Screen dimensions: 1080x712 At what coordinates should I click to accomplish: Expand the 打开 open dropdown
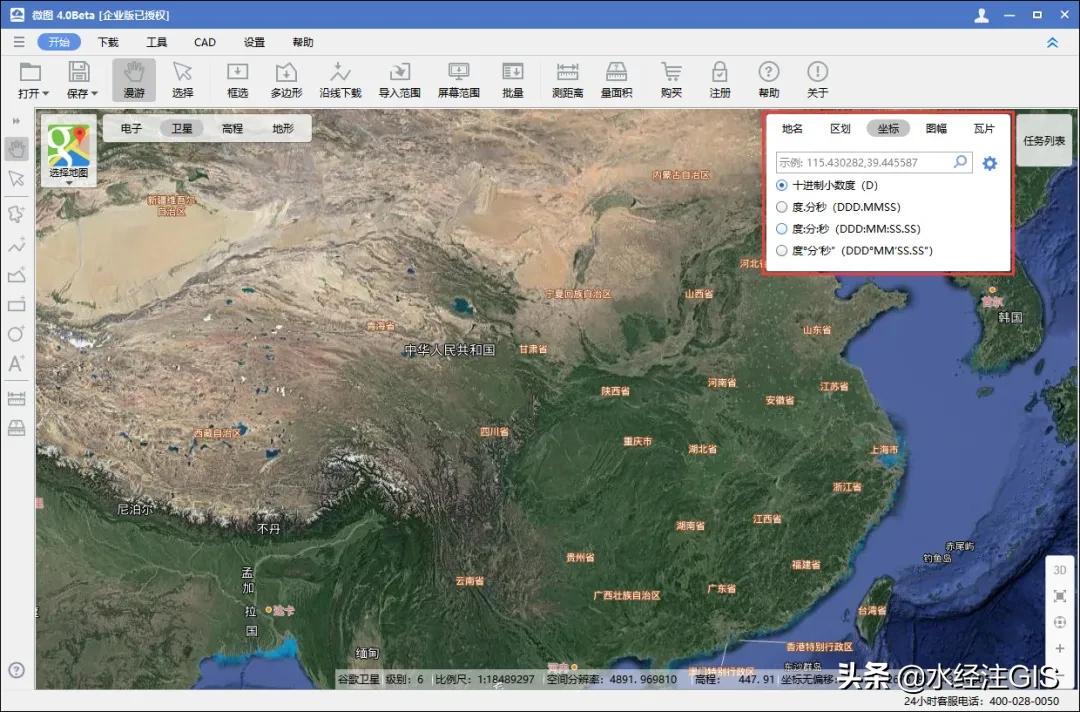pos(31,93)
